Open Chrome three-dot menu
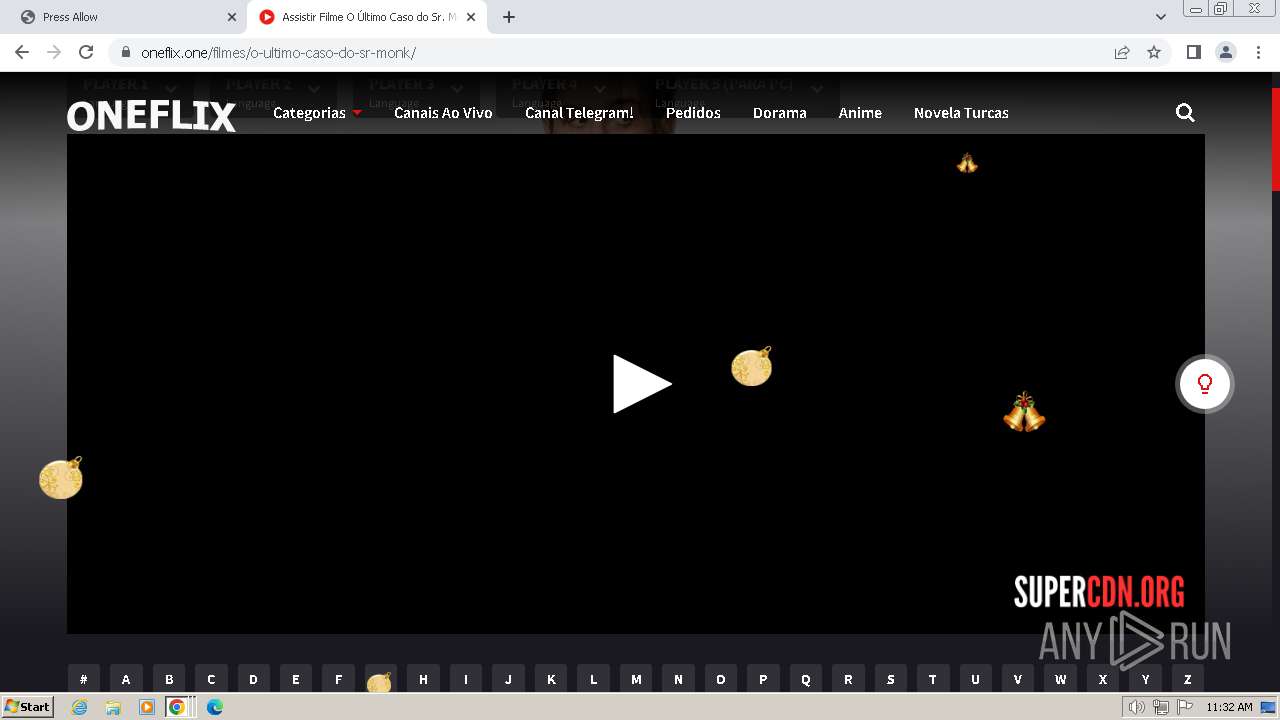 (x=1258, y=52)
